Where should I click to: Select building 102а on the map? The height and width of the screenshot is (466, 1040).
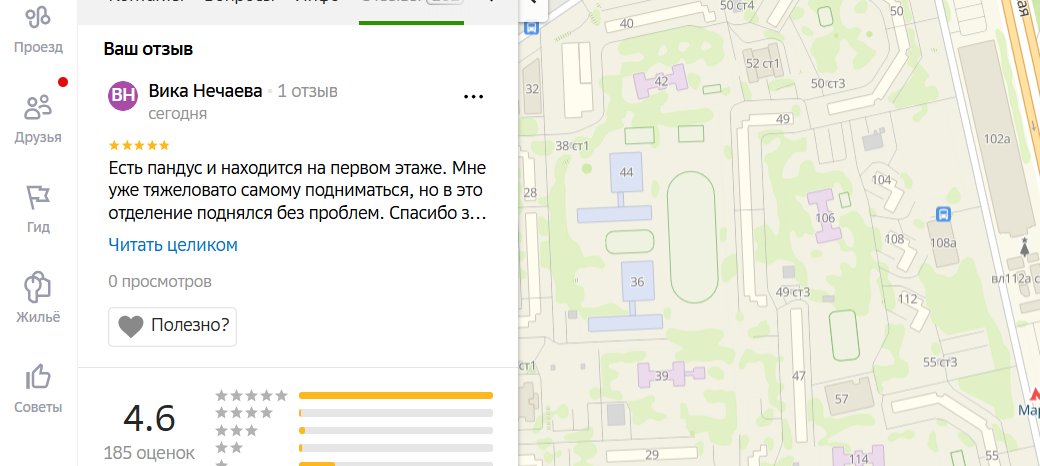click(997, 139)
